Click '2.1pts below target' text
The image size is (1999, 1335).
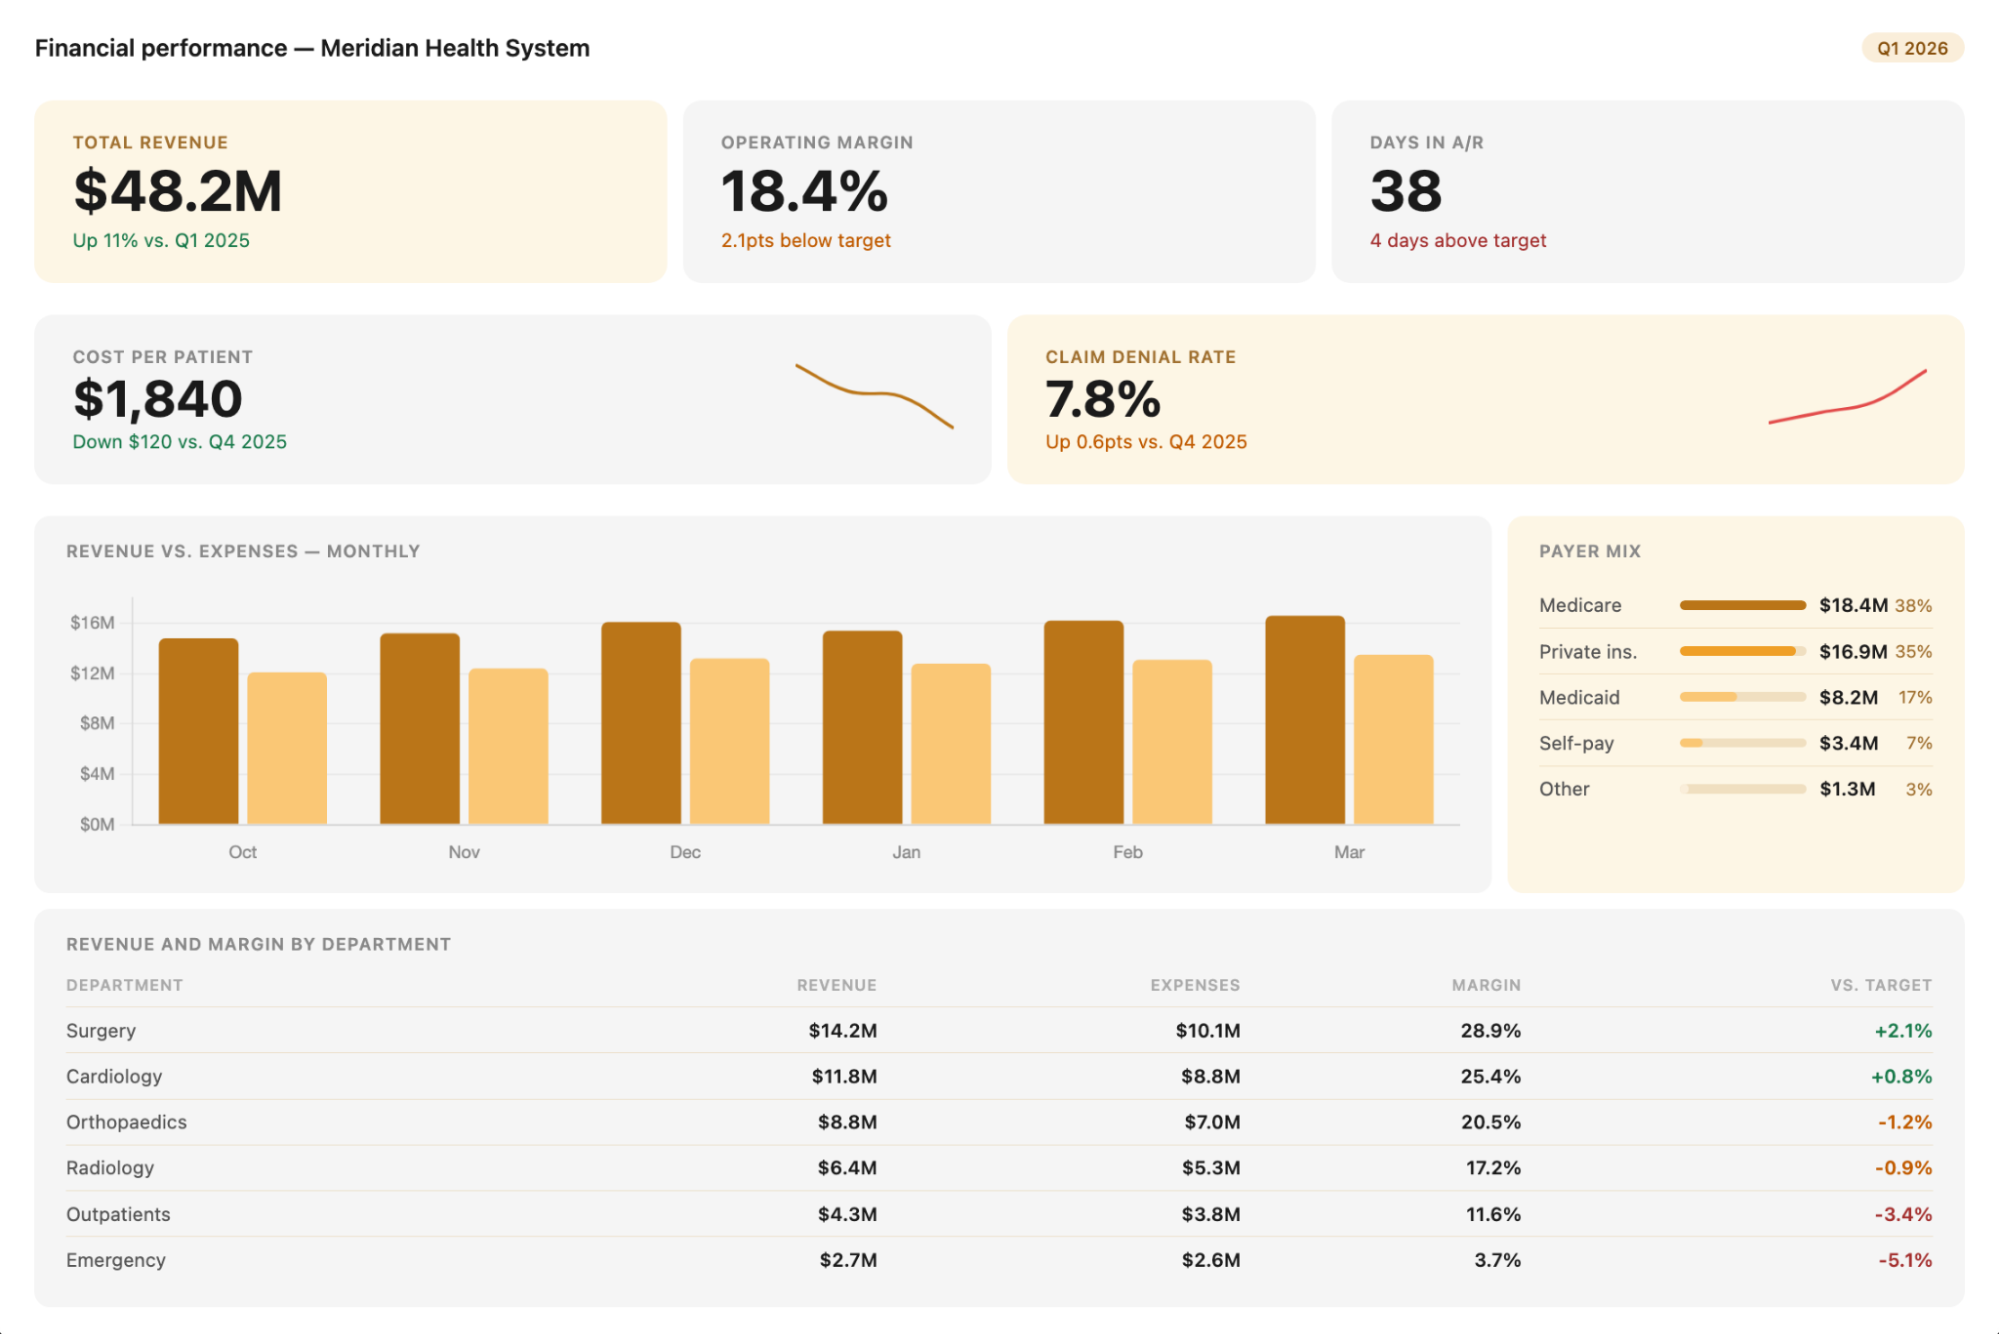point(805,240)
